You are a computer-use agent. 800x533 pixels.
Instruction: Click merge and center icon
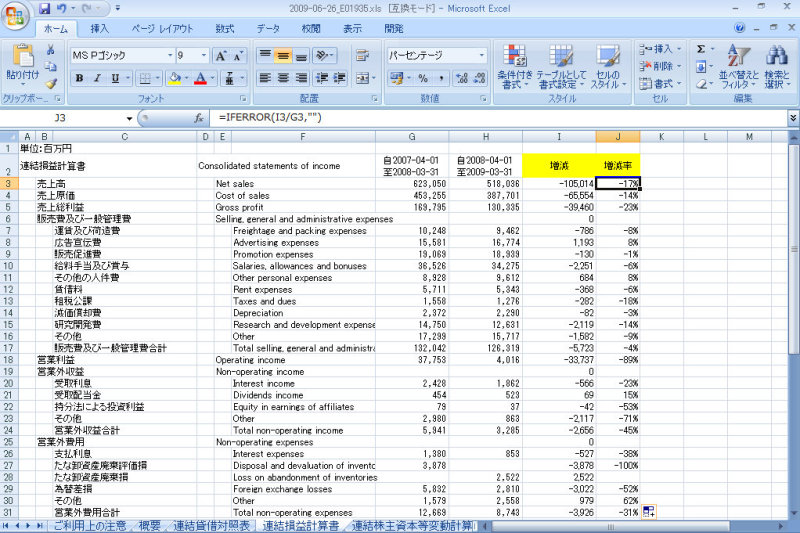(x=362, y=78)
